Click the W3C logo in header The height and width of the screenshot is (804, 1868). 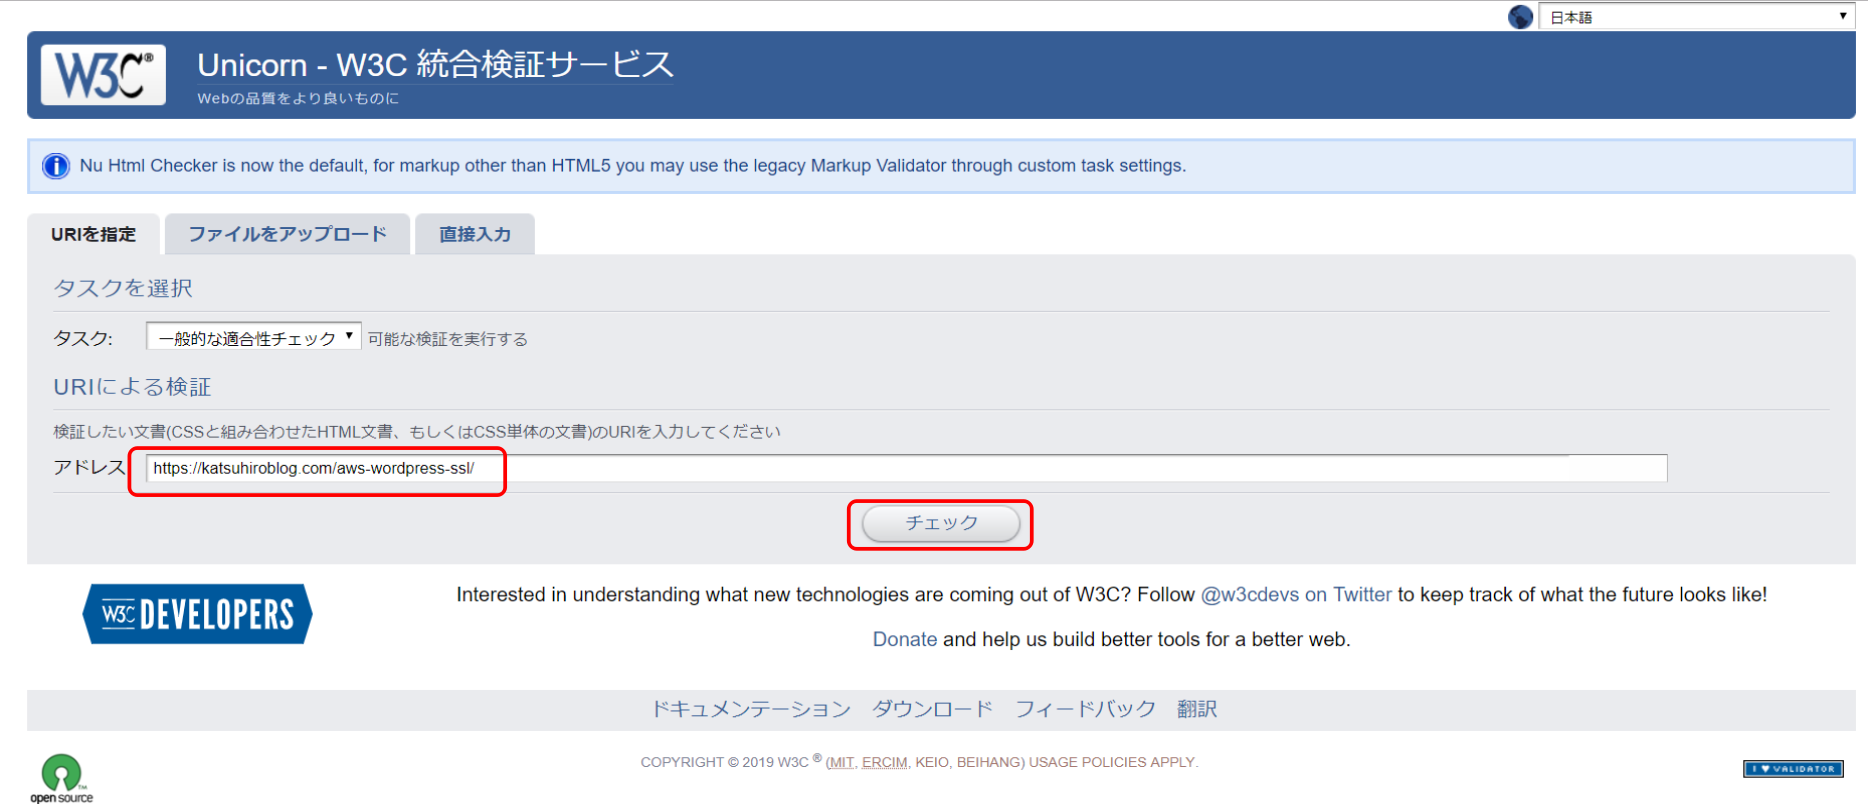click(x=103, y=75)
